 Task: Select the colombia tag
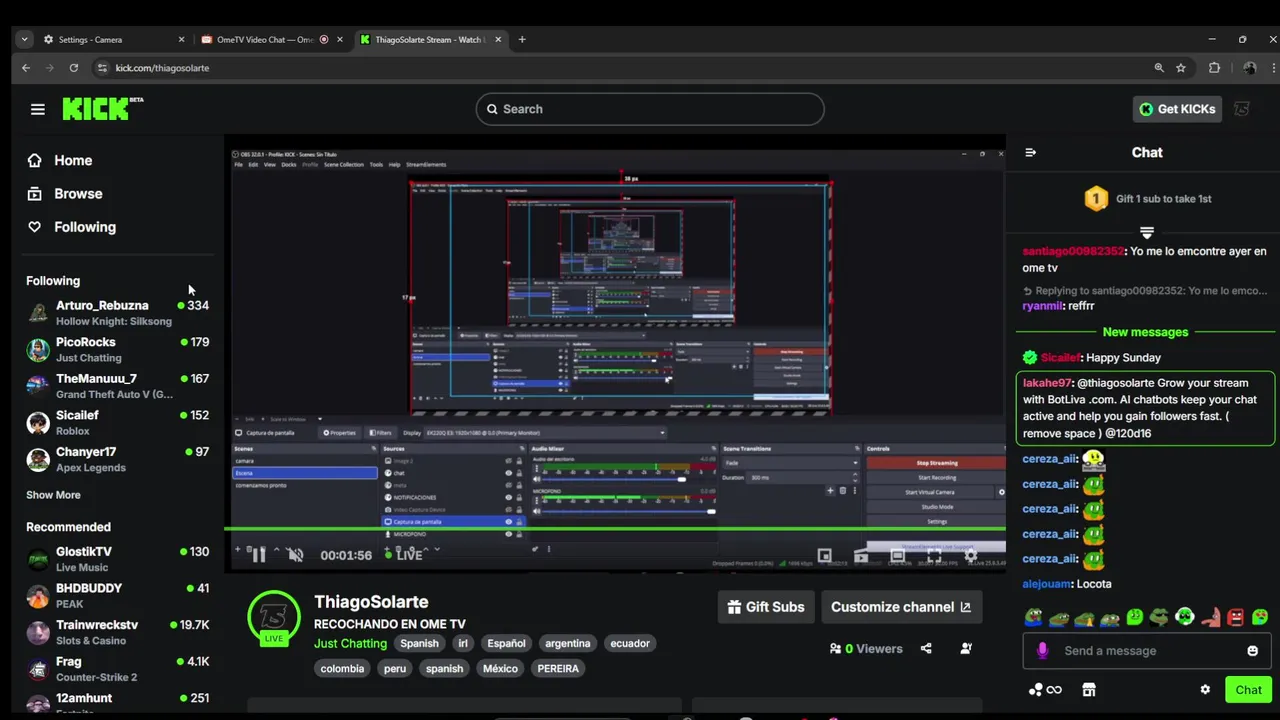342,668
